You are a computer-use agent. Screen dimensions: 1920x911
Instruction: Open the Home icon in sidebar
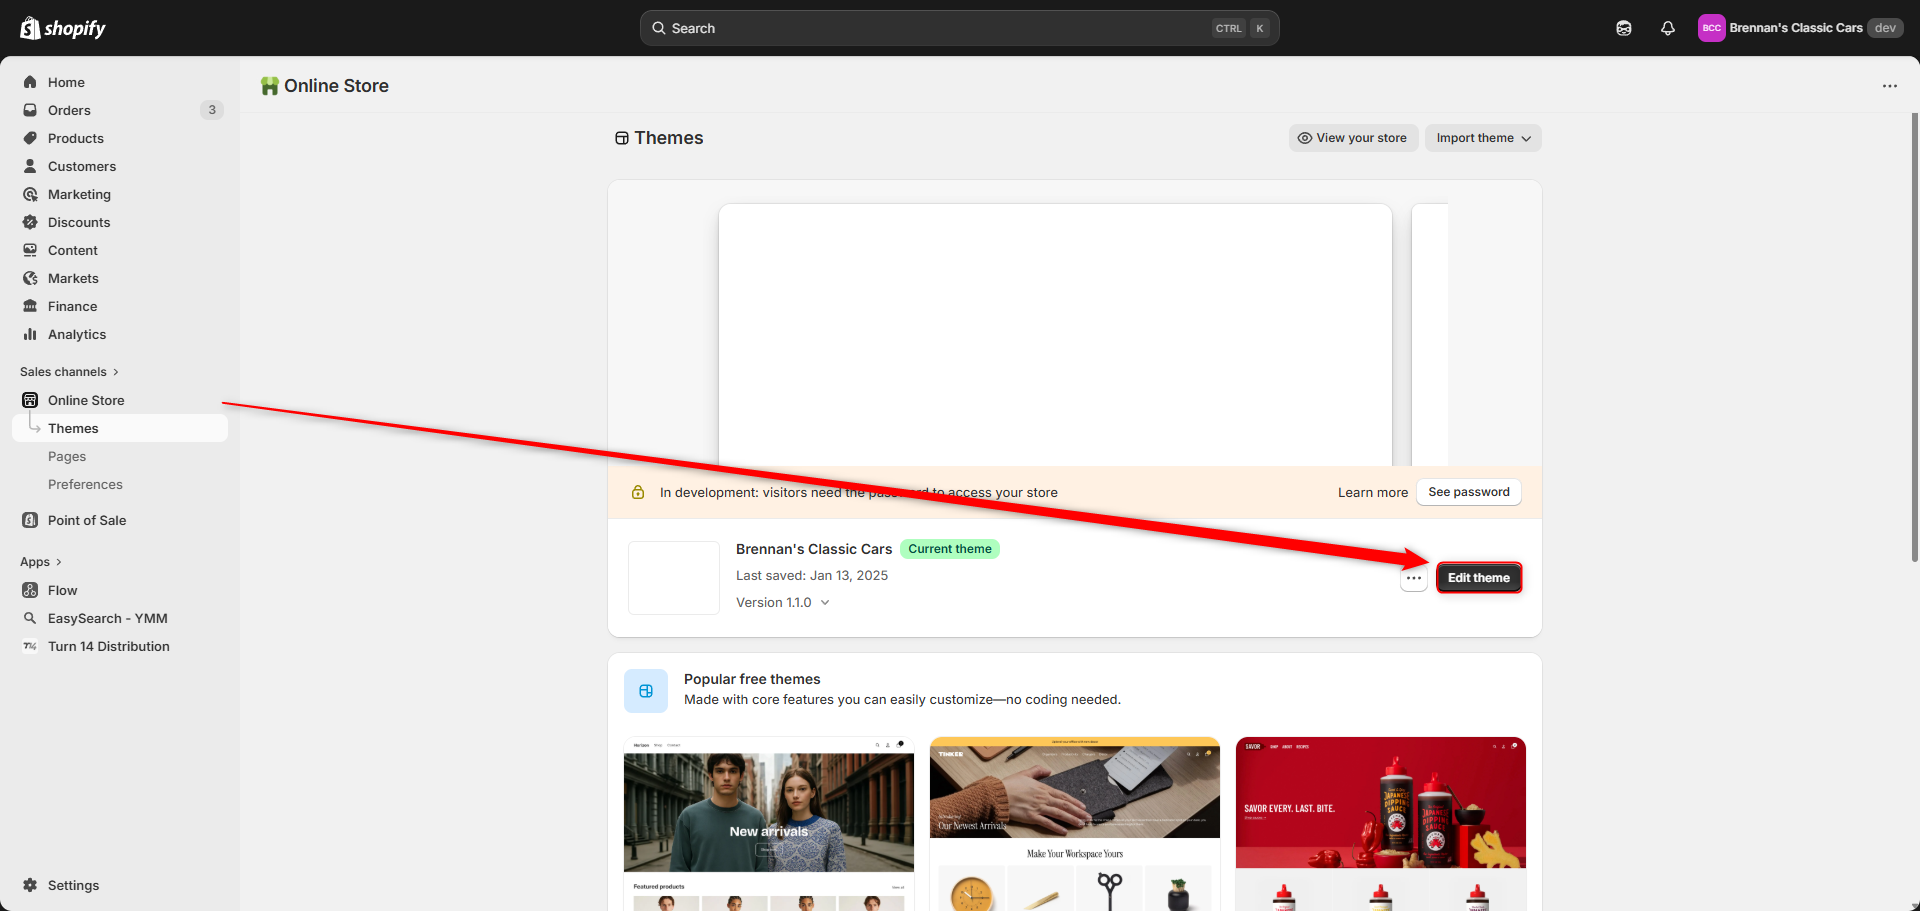pyautogui.click(x=30, y=82)
